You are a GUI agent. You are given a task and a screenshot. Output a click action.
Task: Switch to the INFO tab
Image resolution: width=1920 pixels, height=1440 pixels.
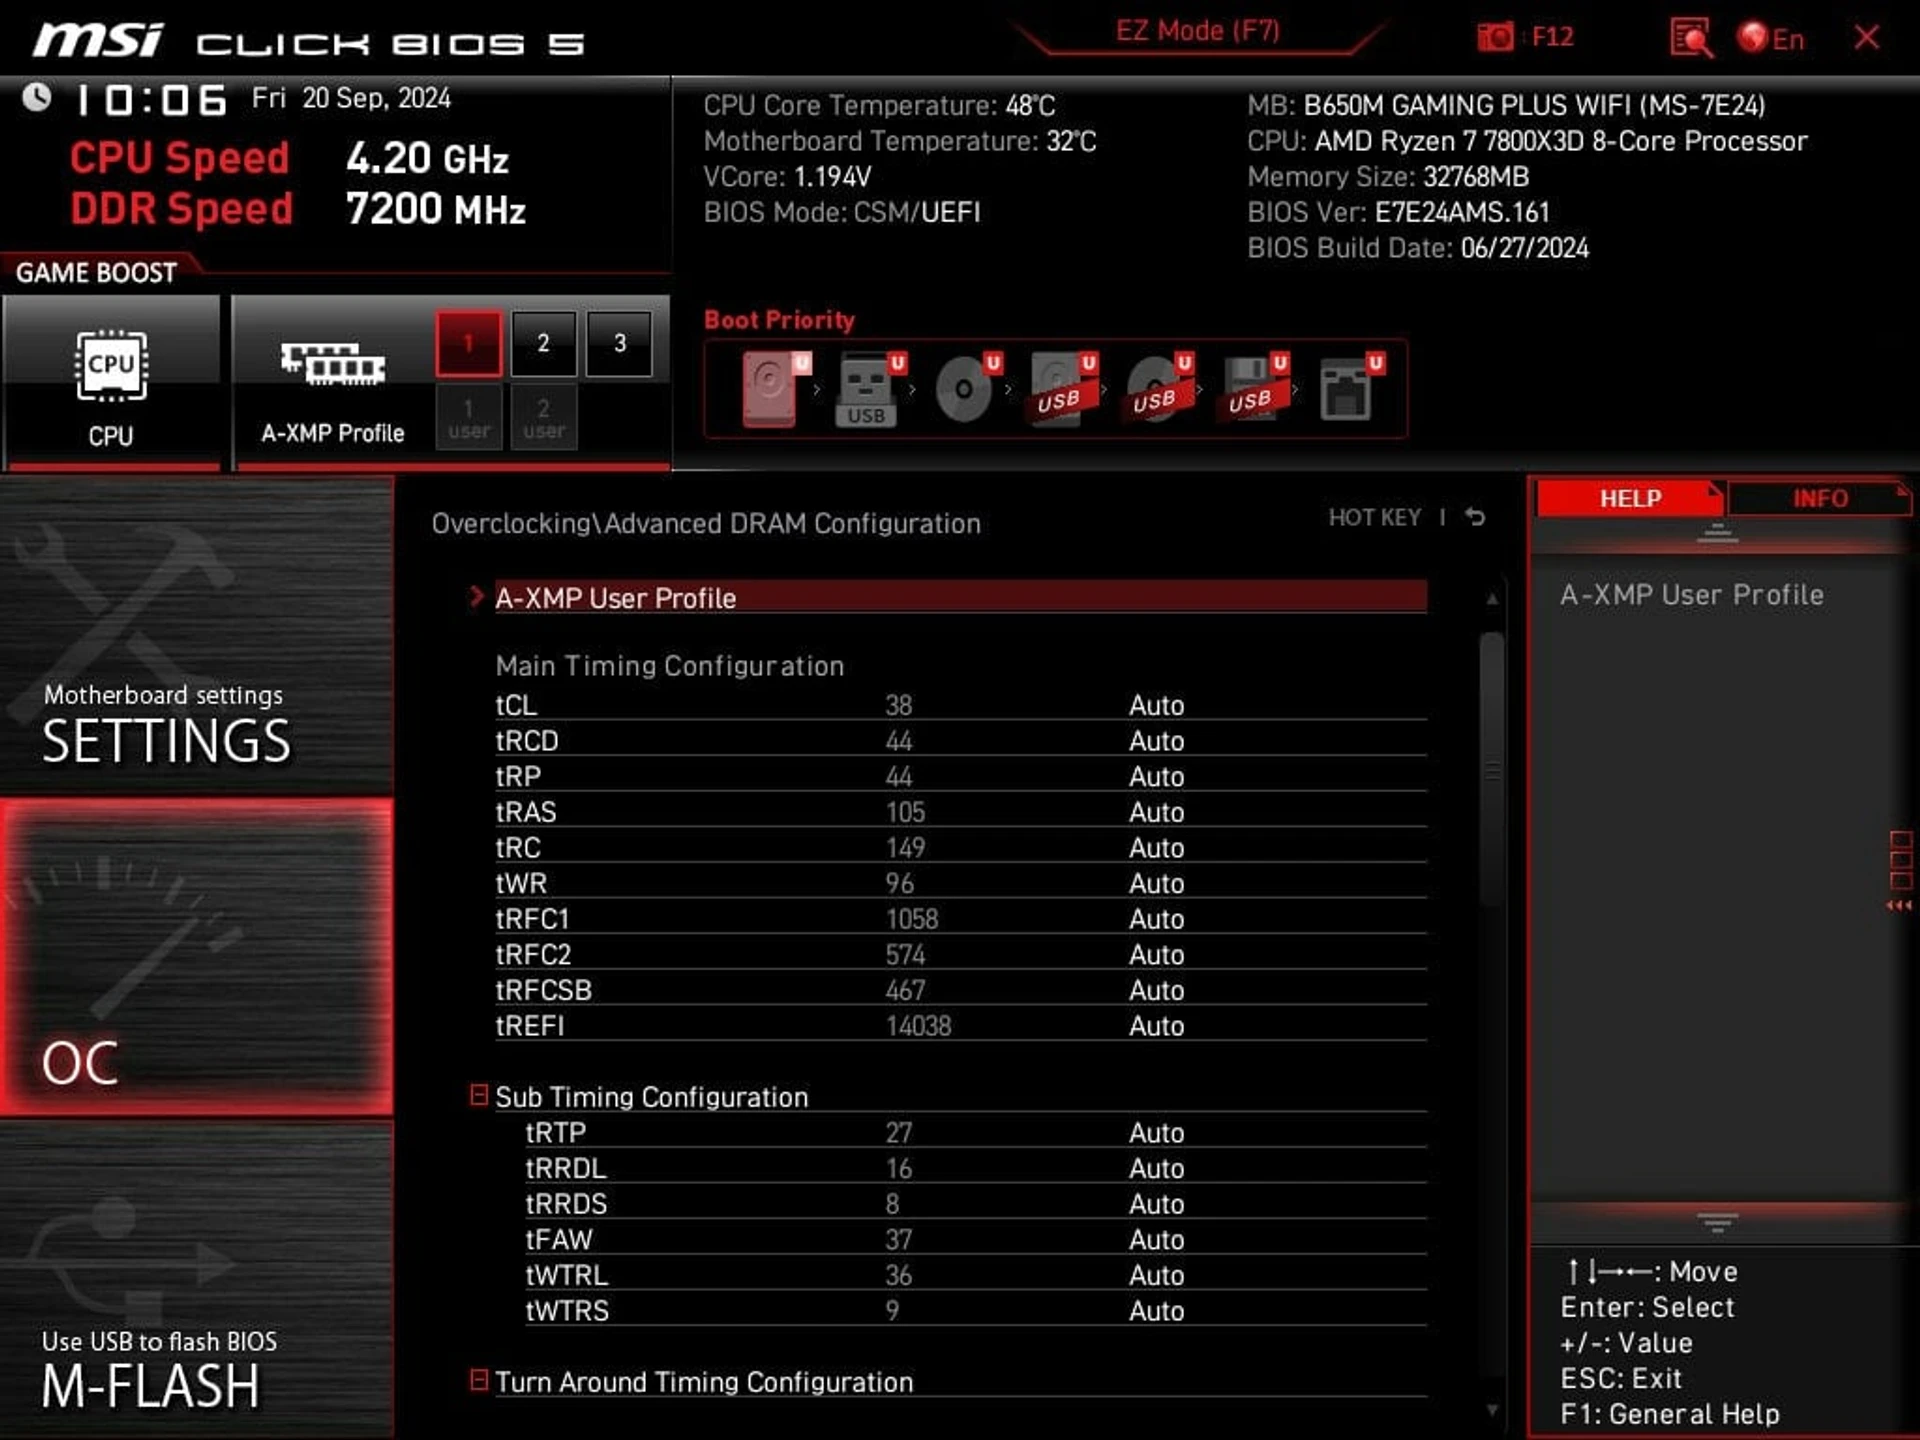point(1819,498)
